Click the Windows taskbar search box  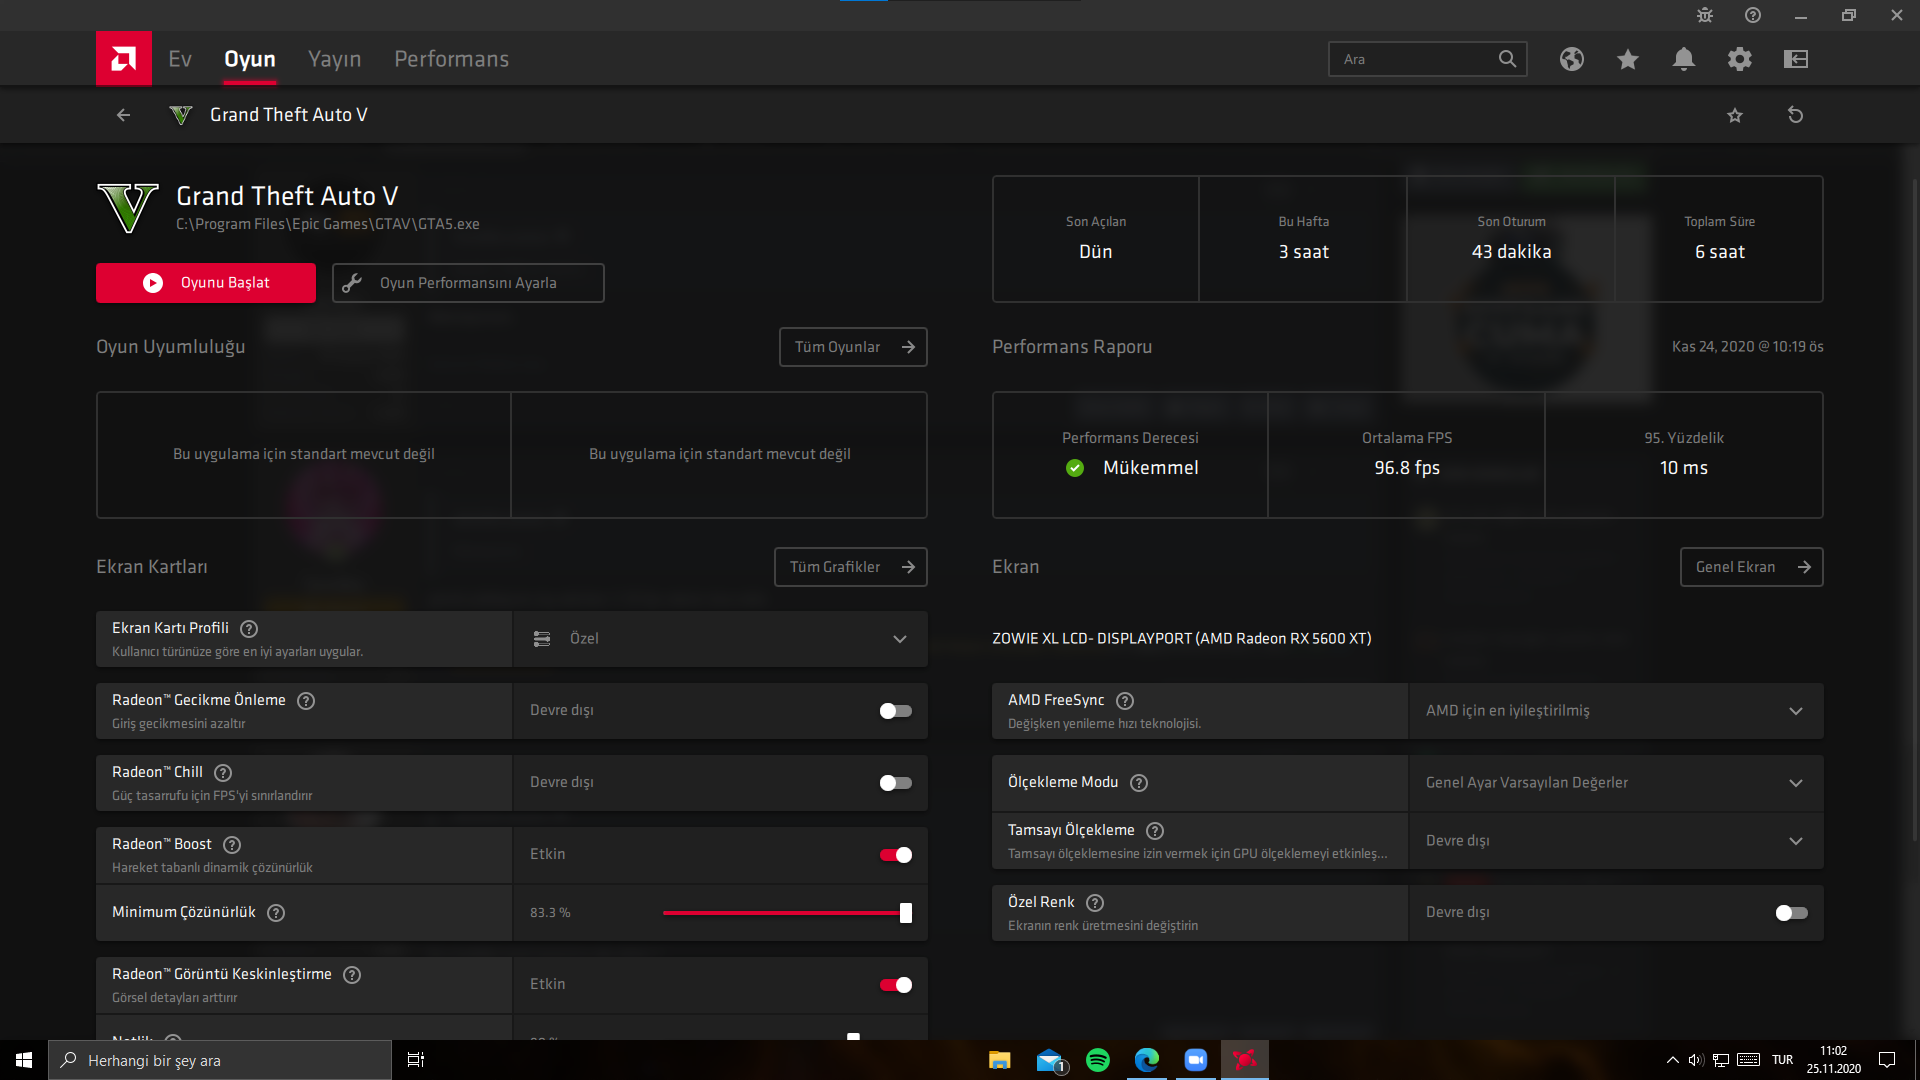point(220,1060)
